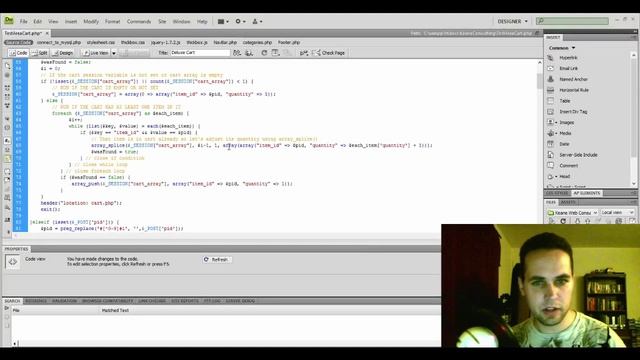
Task: Open the Insert menu
Action: coord(71,21)
